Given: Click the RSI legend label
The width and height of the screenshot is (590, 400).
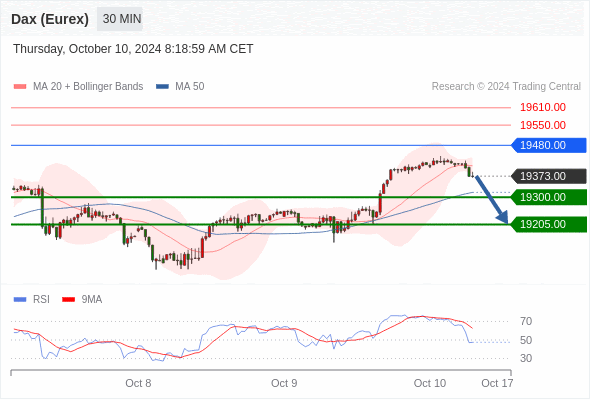Looking at the screenshot, I should tap(41, 300).
